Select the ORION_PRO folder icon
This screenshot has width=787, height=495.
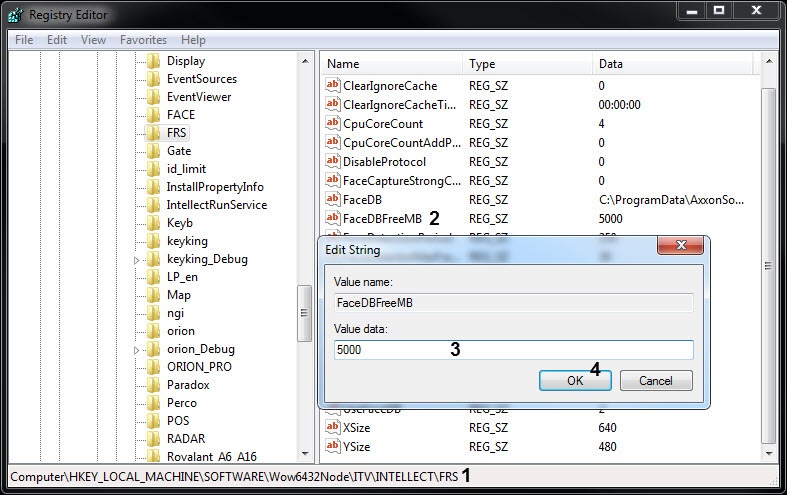[153, 367]
